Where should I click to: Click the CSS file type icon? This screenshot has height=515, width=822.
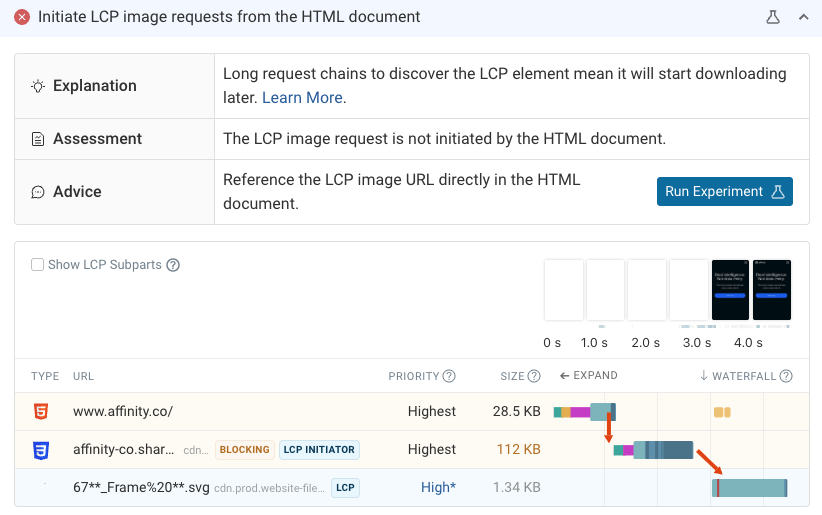pos(41,450)
